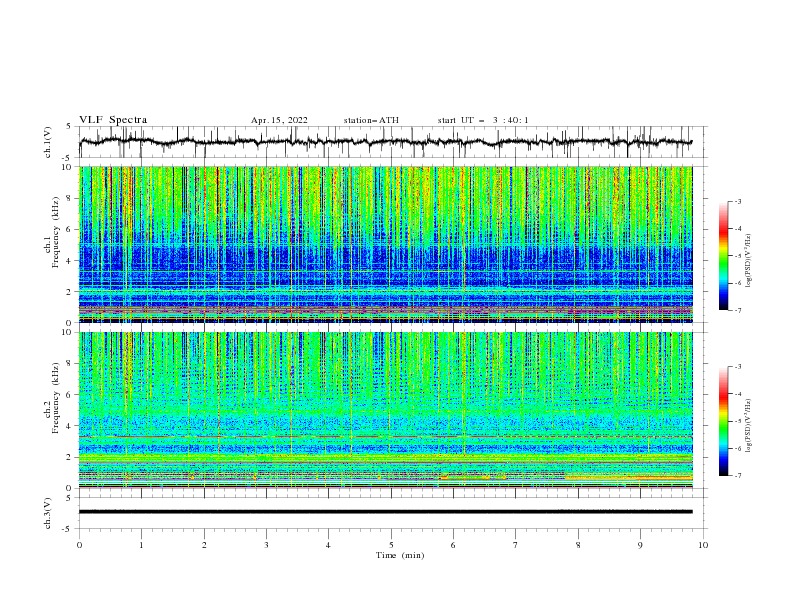Viewport: 792px width, 612px height.
Task: Click time axis tick label "4"
Action: [x=328, y=545]
